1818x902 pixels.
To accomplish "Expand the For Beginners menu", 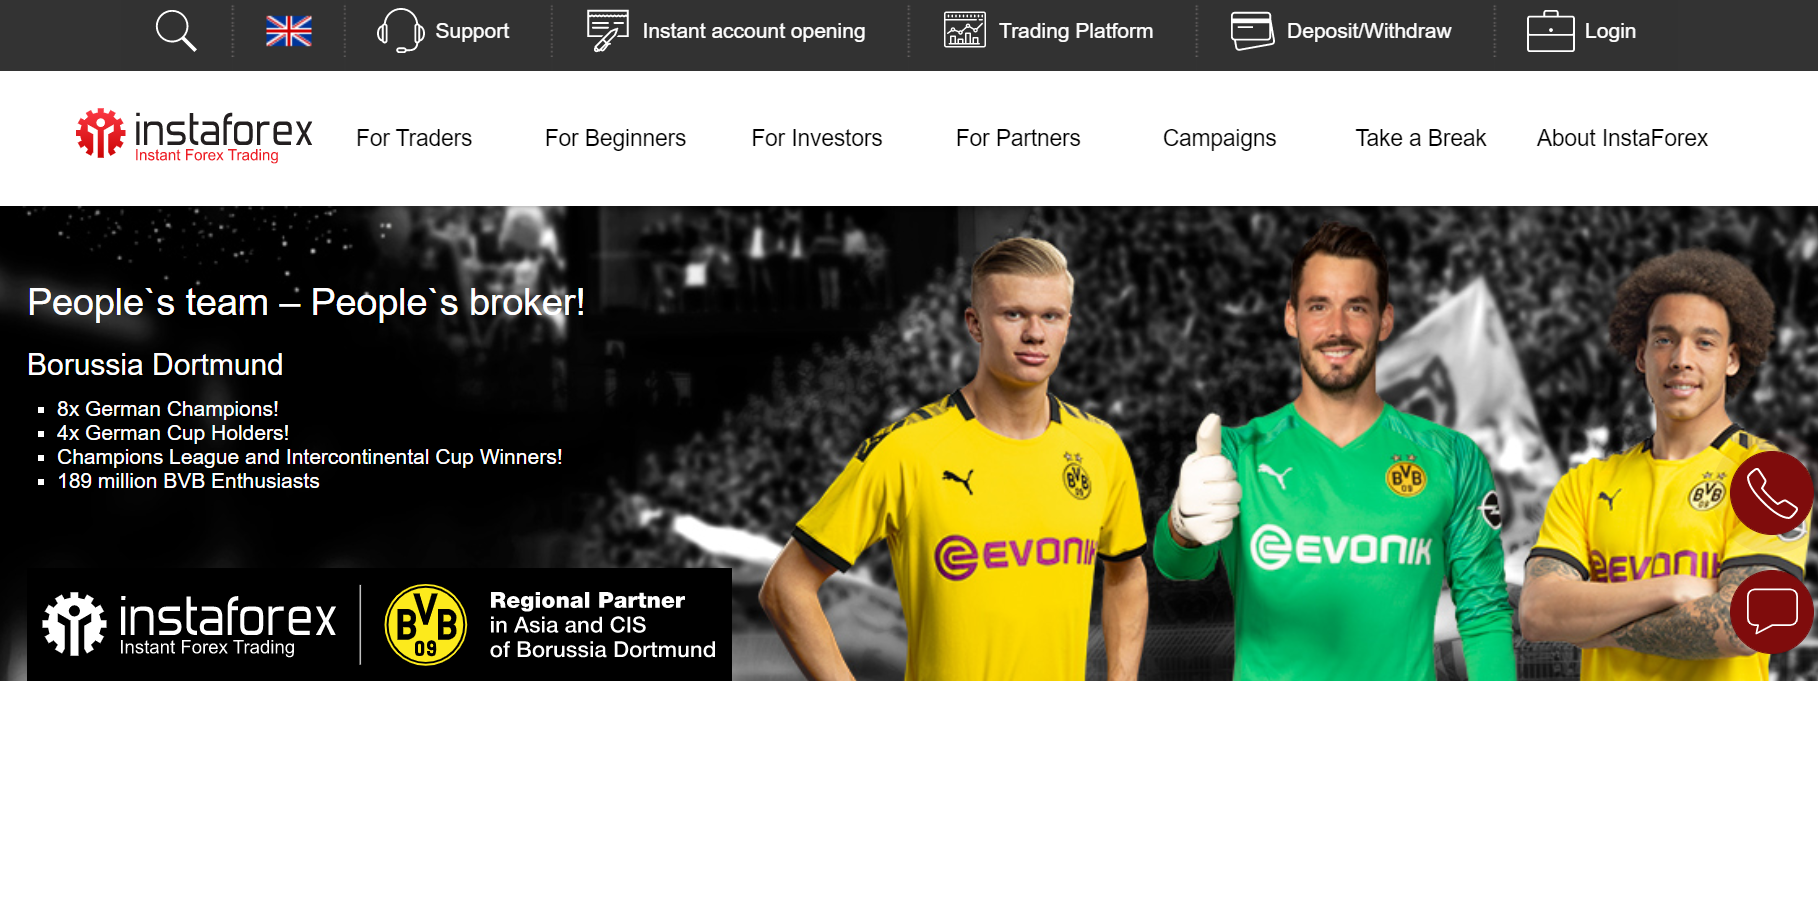I will coord(615,138).
